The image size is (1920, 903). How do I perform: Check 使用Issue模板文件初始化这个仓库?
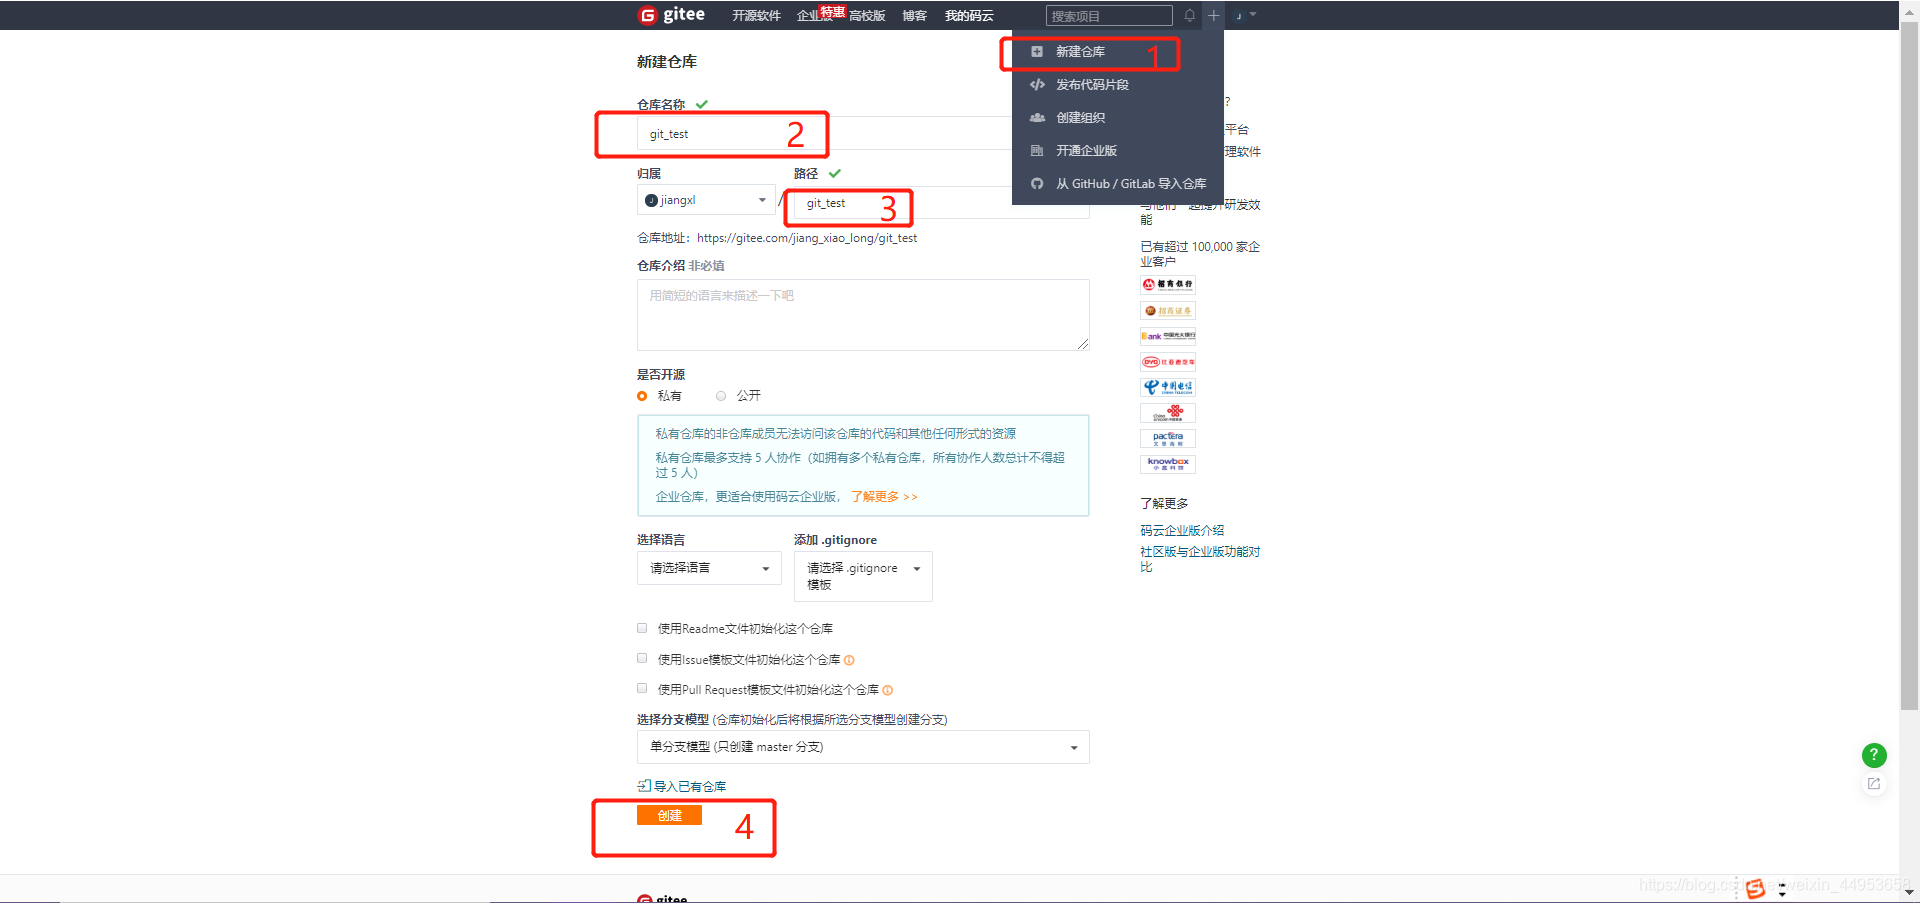tap(642, 658)
